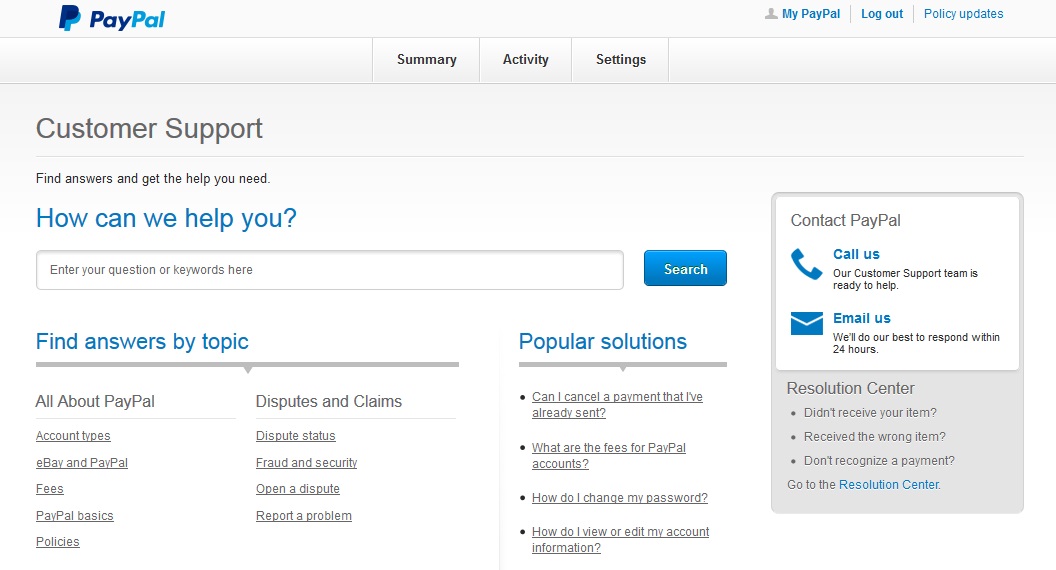The width and height of the screenshot is (1056, 570).
Task: Click the 'Disputes and Claims' heading
Action: [329, 402]
